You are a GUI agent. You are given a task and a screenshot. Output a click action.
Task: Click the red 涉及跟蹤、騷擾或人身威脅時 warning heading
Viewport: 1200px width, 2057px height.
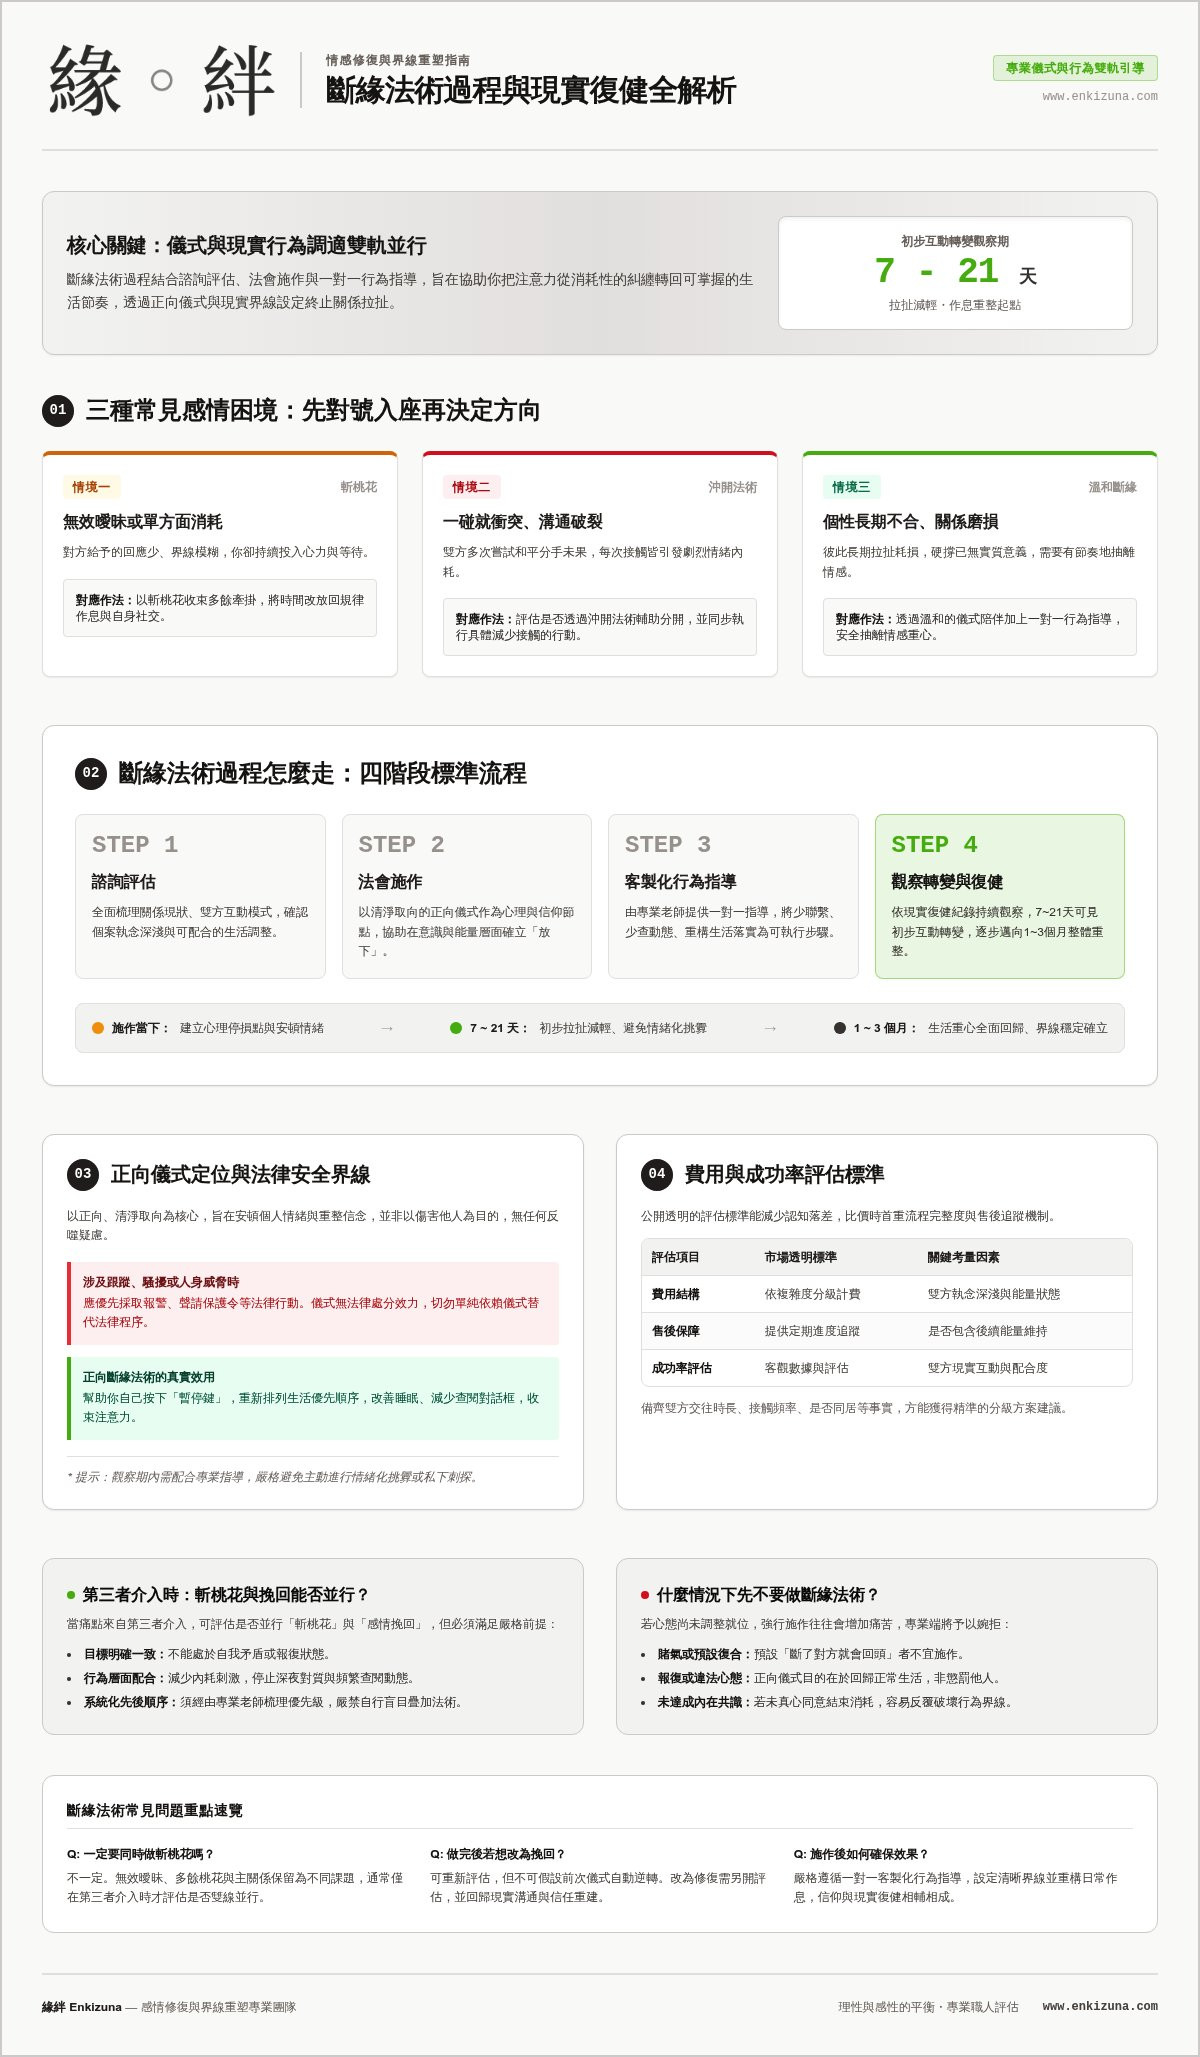[161, 1282]
